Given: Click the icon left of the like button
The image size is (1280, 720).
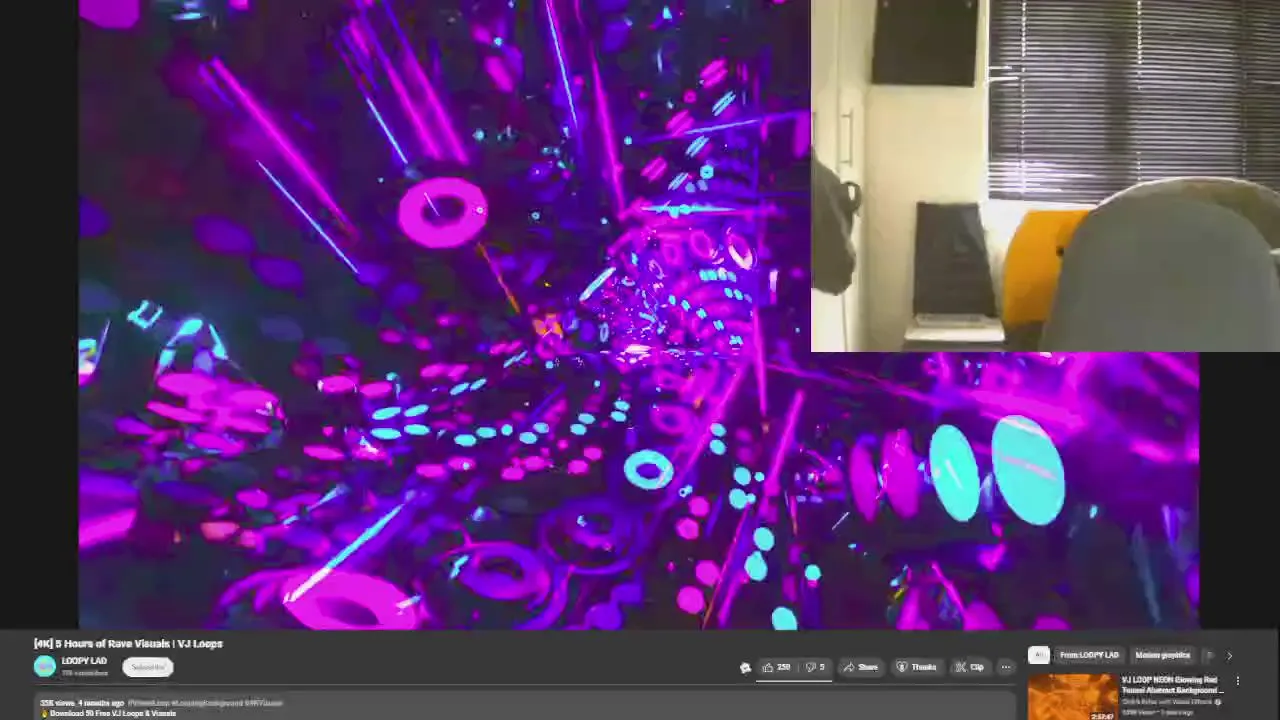Looking at the screenshot, I should pos(745,667).
